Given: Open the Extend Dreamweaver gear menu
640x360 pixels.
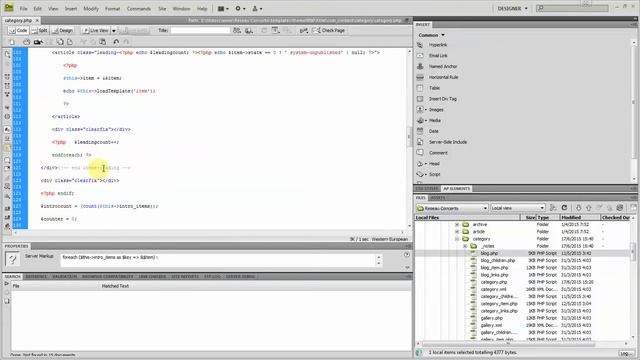Looking at the screenshot, I should tap(240, 9).
